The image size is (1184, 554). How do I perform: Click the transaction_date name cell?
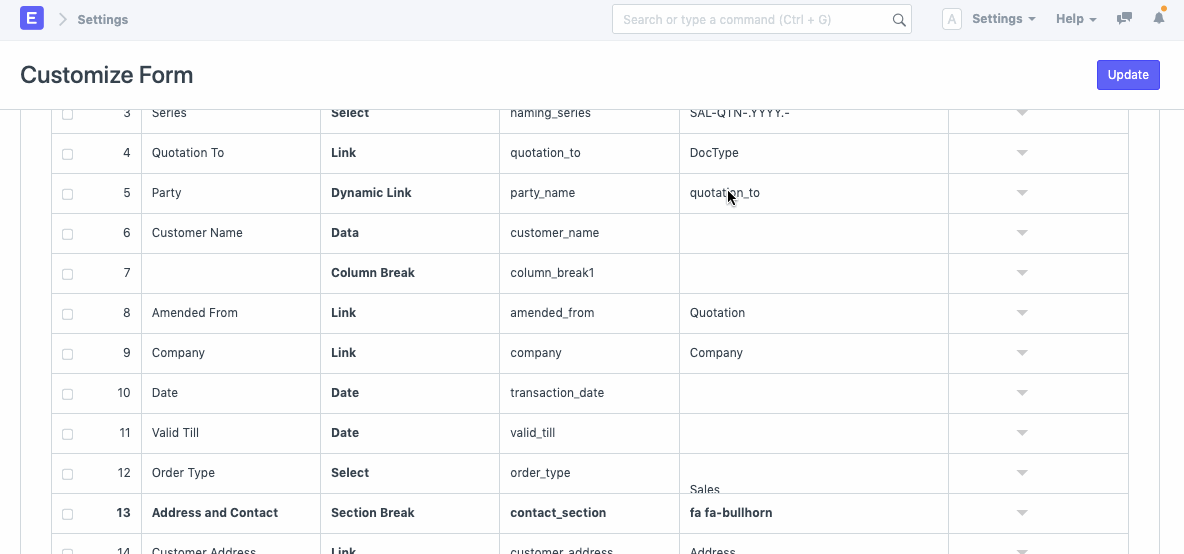589,393
